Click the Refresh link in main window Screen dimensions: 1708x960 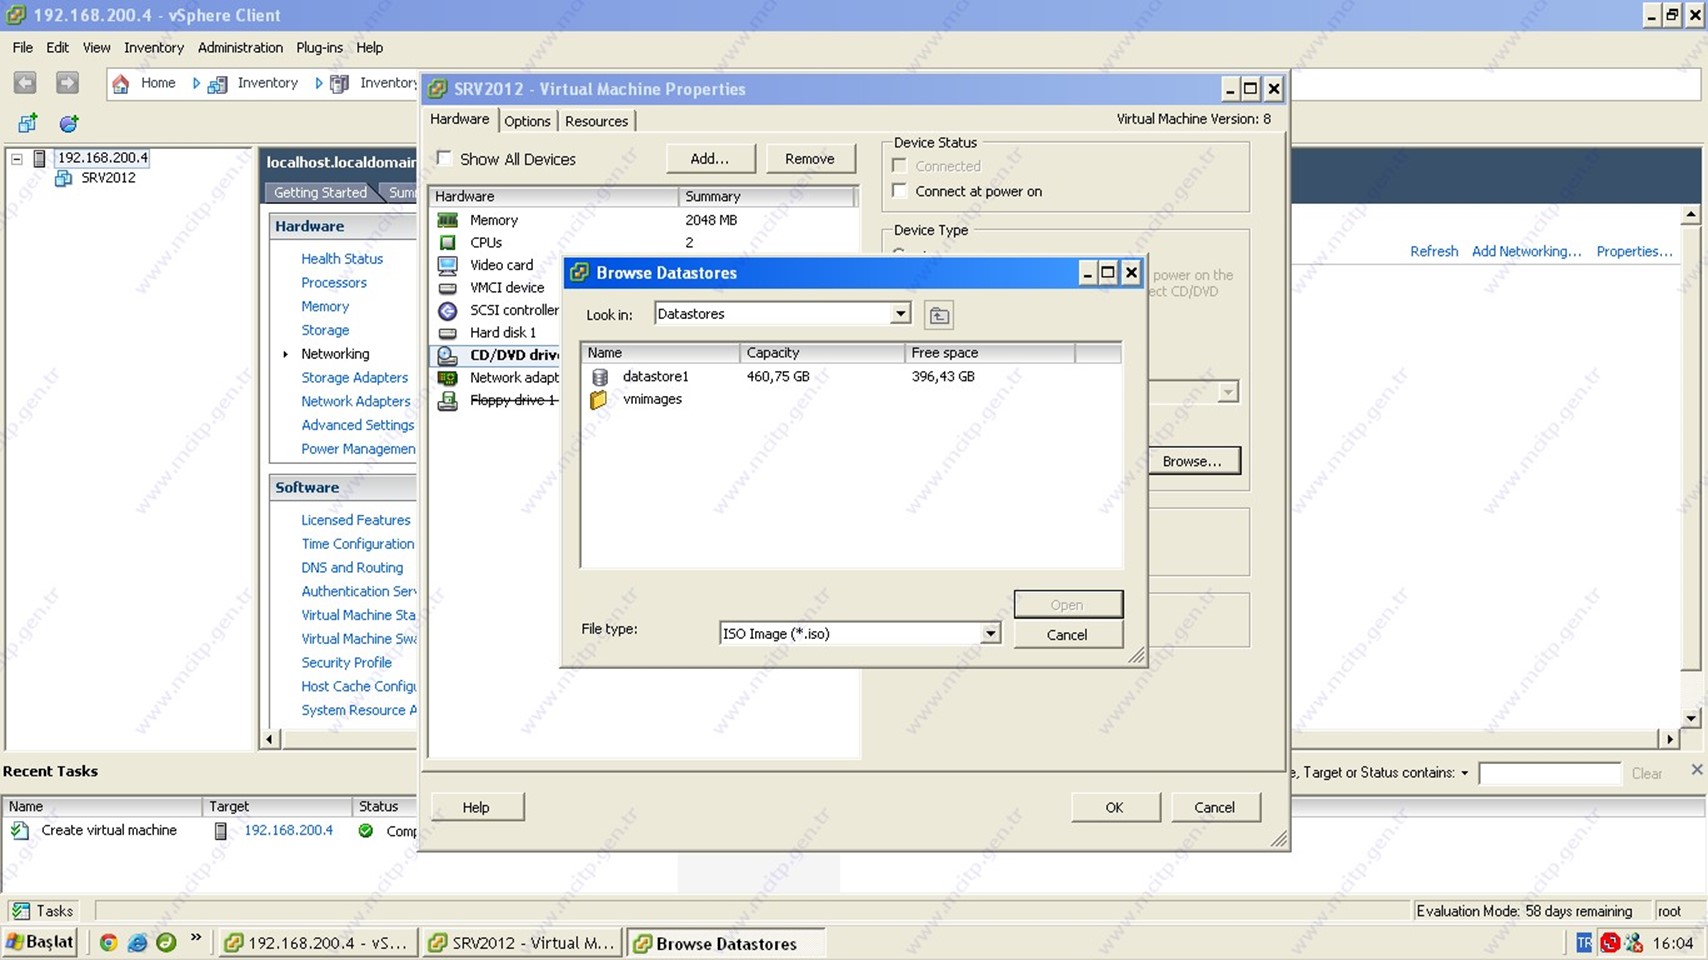click(x=1434, y=251)
